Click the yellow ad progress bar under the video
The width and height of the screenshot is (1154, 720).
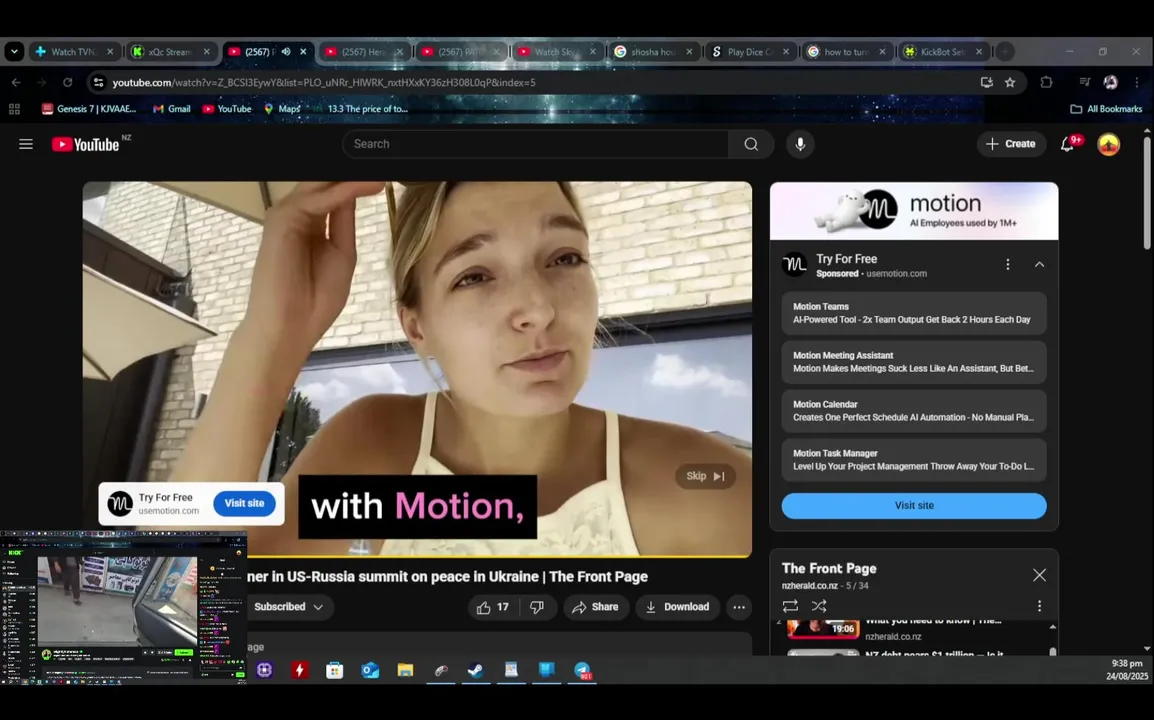pos(417,557)
